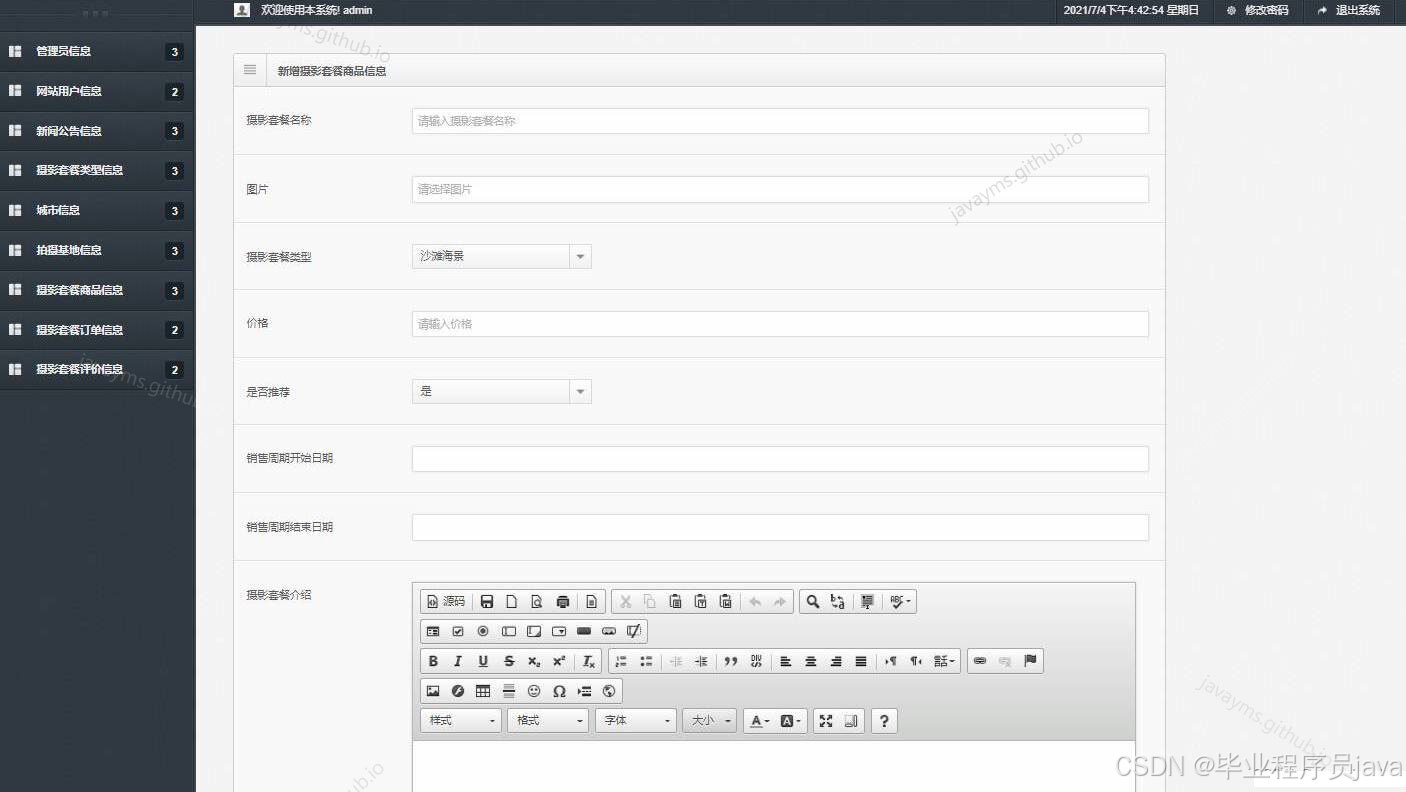Open the 是否推荐 dropdown
The height and width of the screenshot is (792, 1406).
(501, 391)
